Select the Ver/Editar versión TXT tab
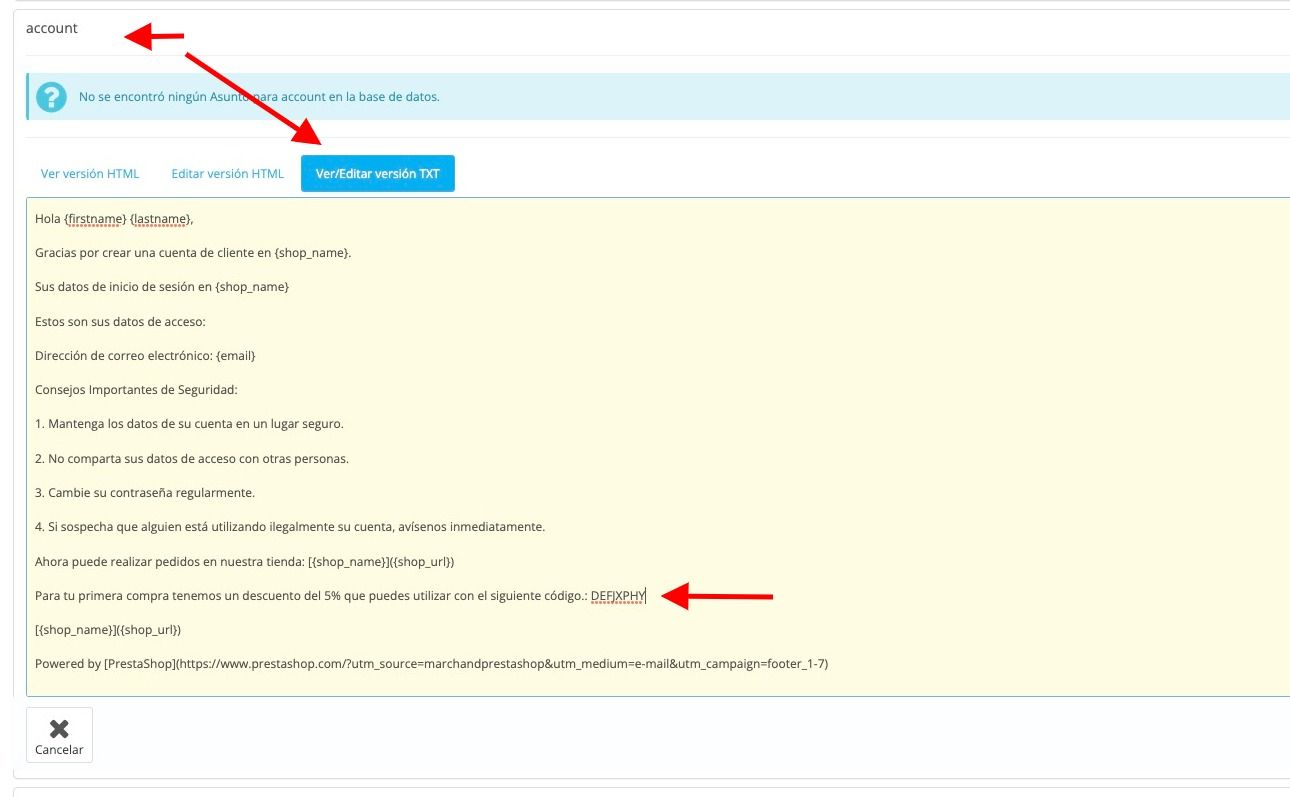Image resolution: width=1290 pixels, height=797 pixels. pos(378,174)
